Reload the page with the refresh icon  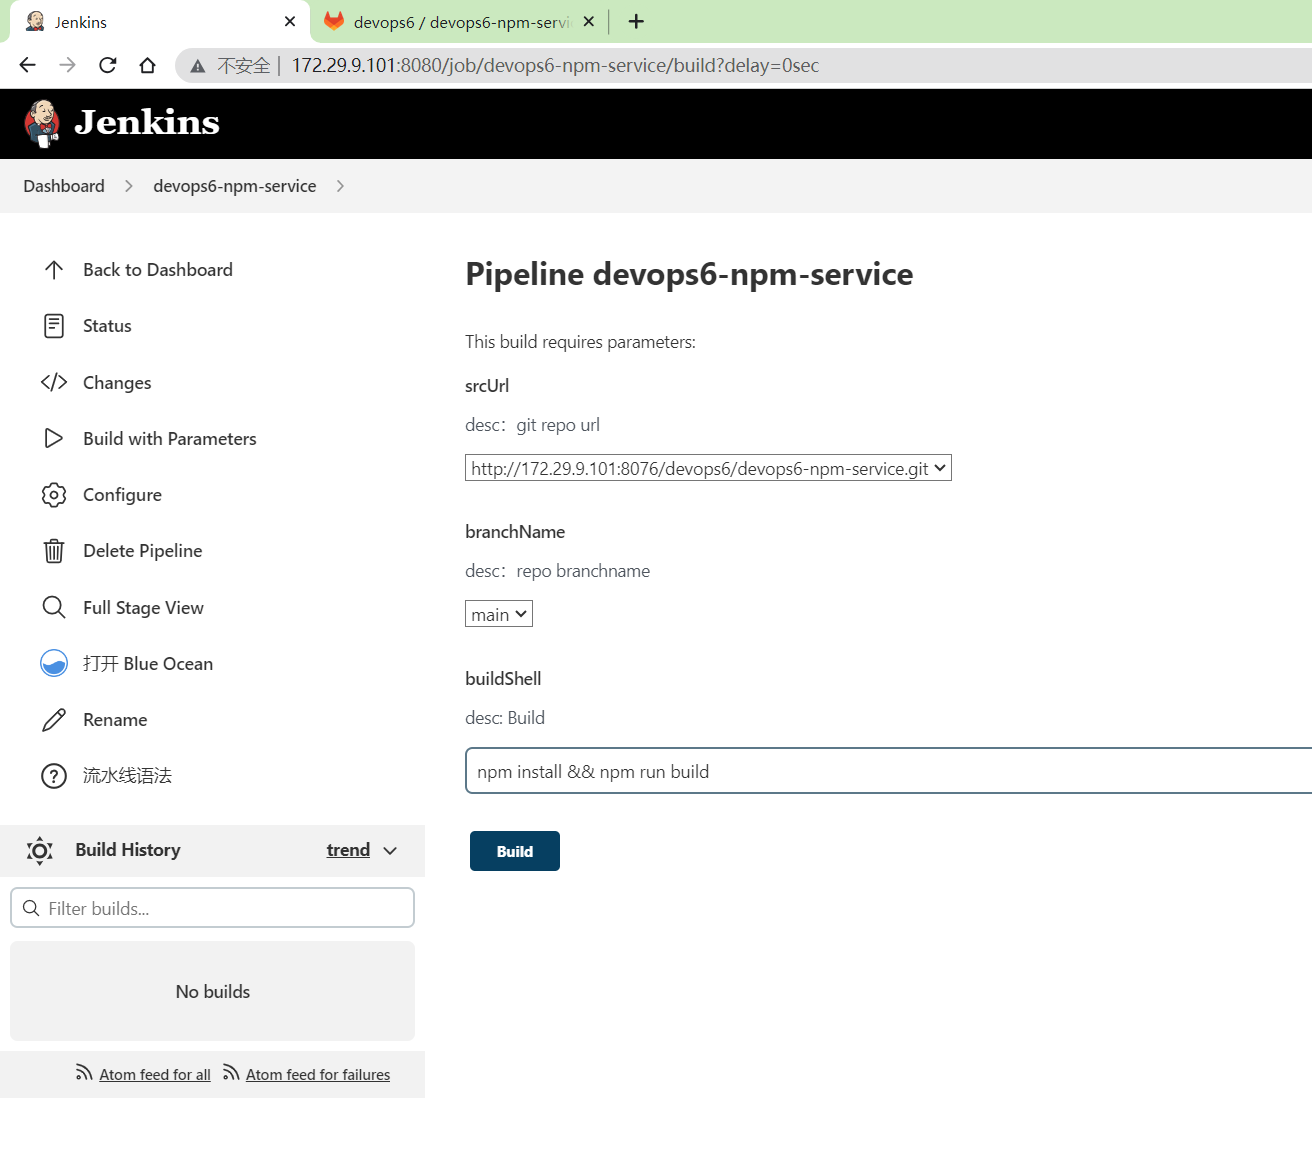(107, 65)
